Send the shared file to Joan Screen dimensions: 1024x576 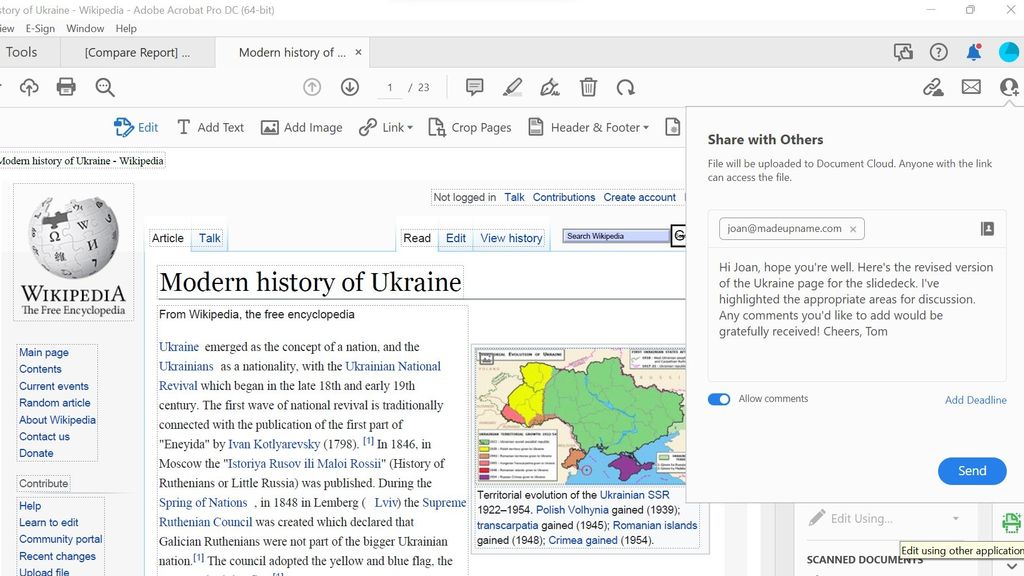971,470
